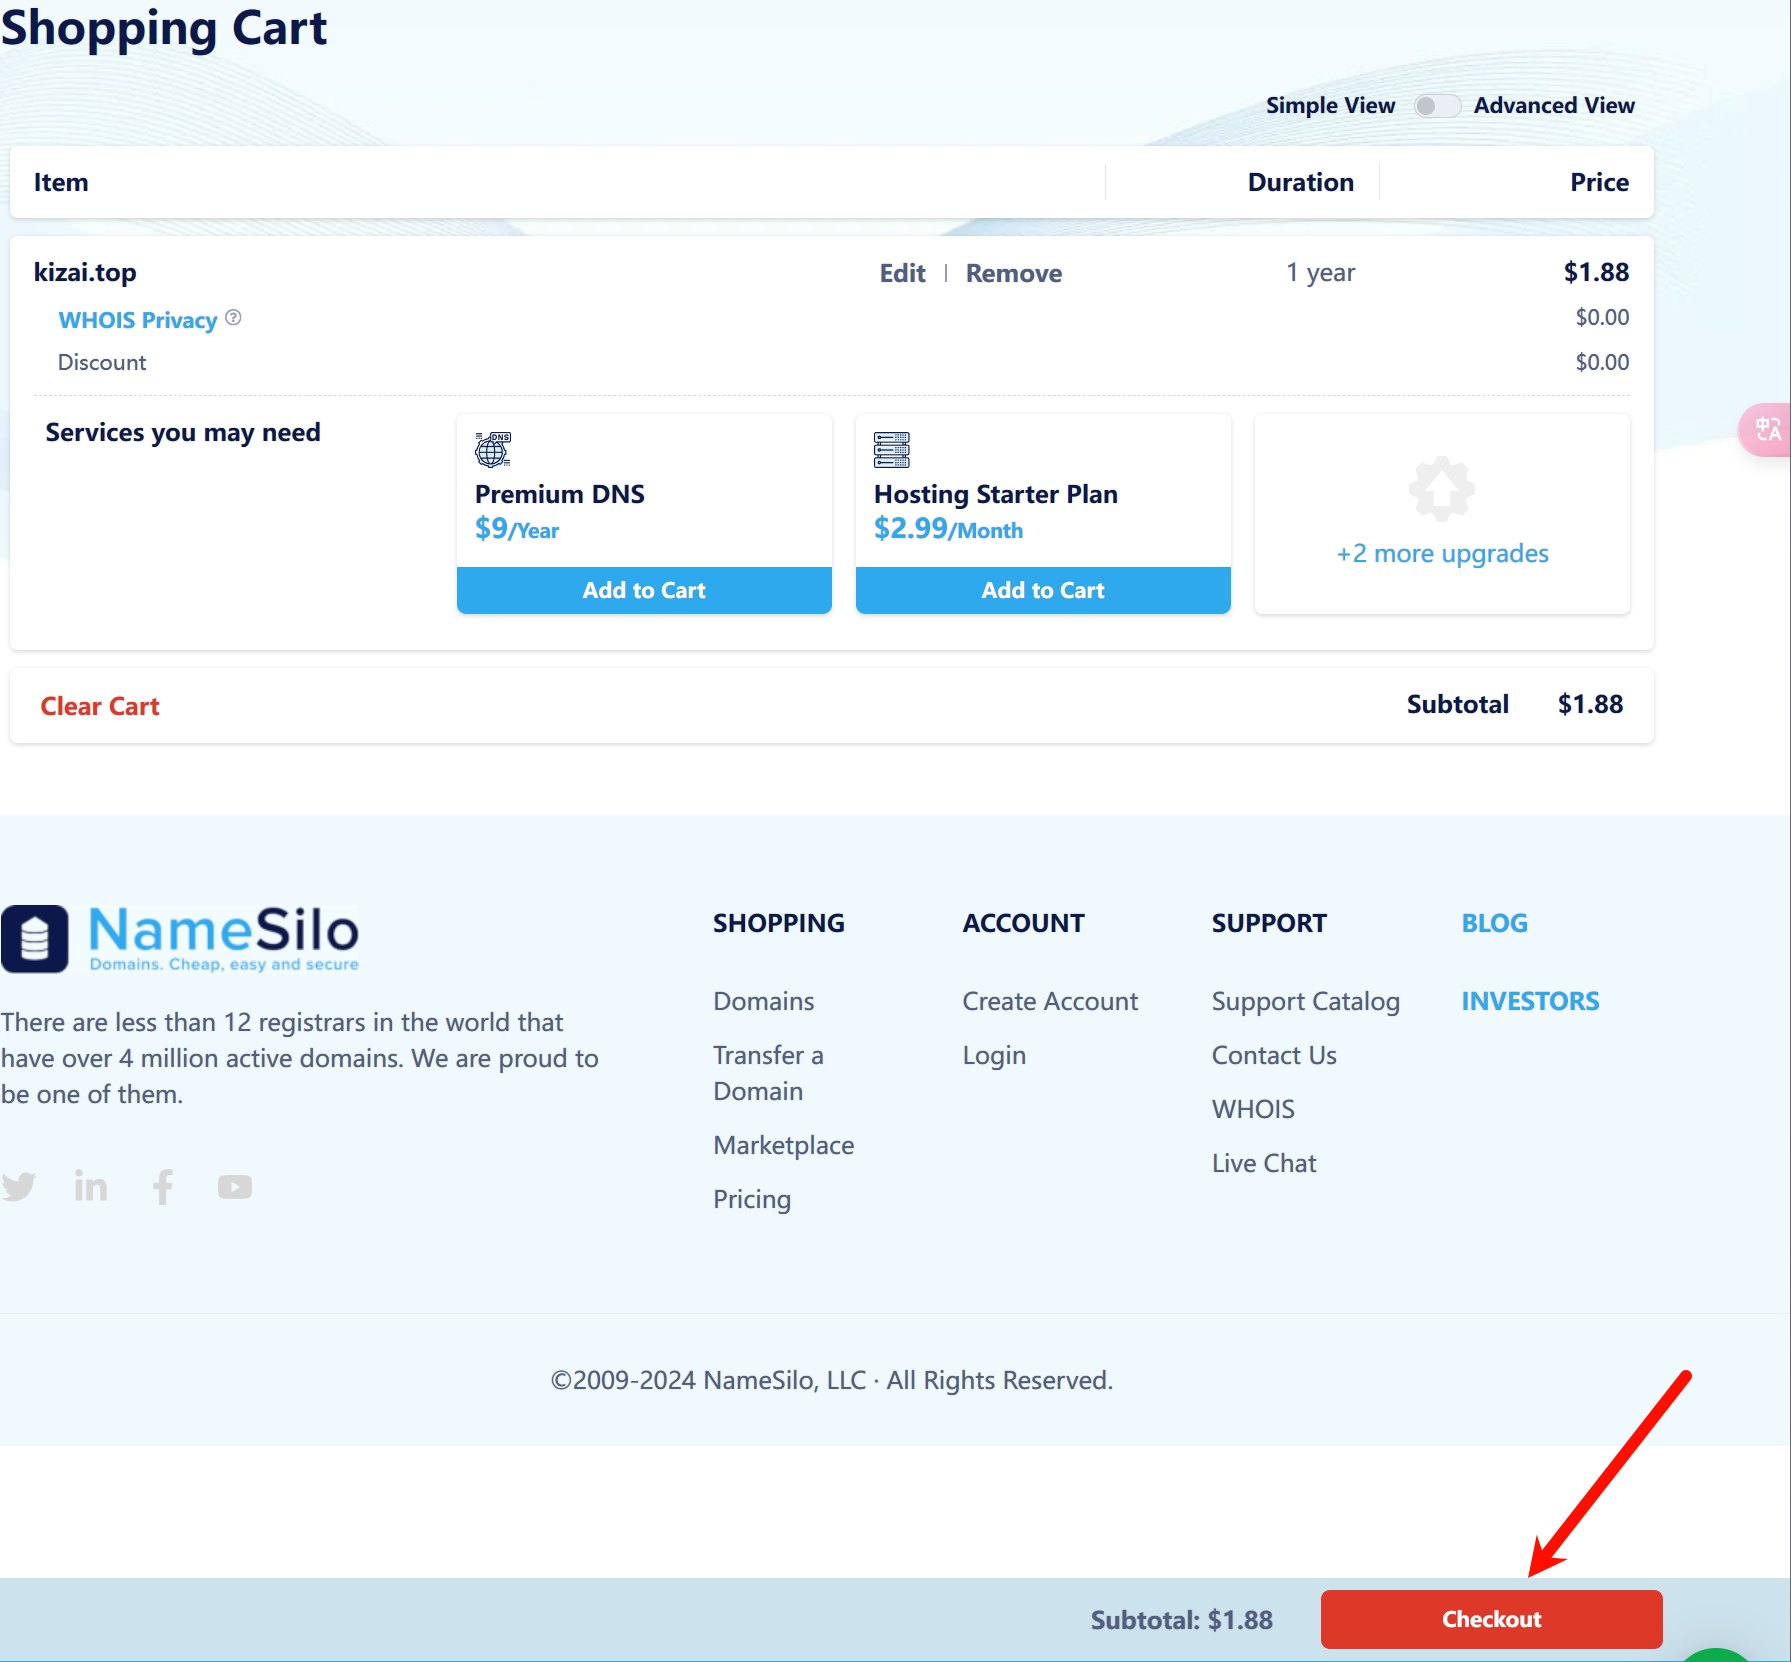Click the gear icon above more upgrades

pyautogui.click(x=1441, y=489)
